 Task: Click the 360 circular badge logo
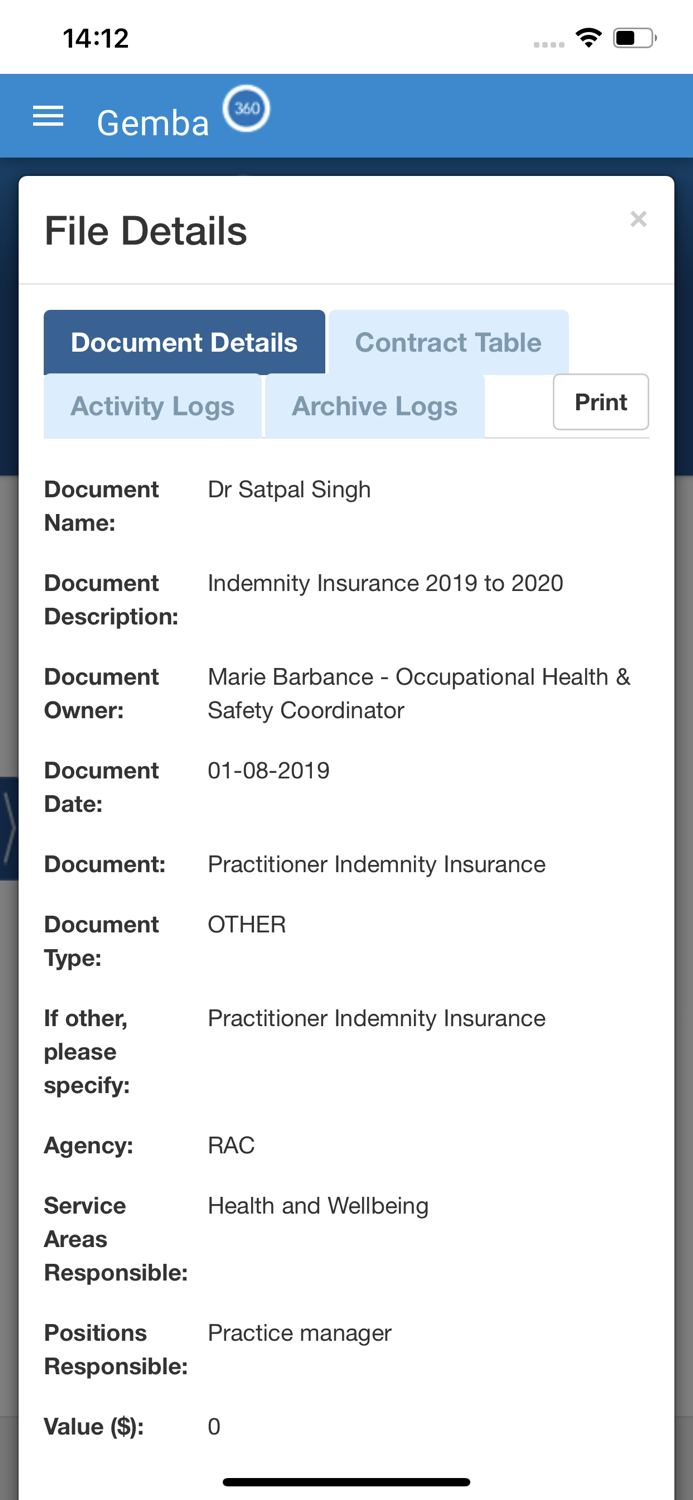[x=246, y=109]
